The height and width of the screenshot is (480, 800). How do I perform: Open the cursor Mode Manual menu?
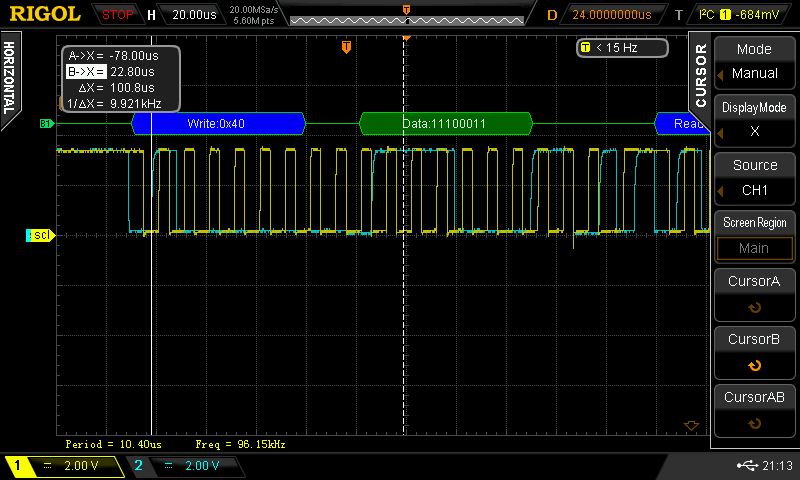pos(754,61)
